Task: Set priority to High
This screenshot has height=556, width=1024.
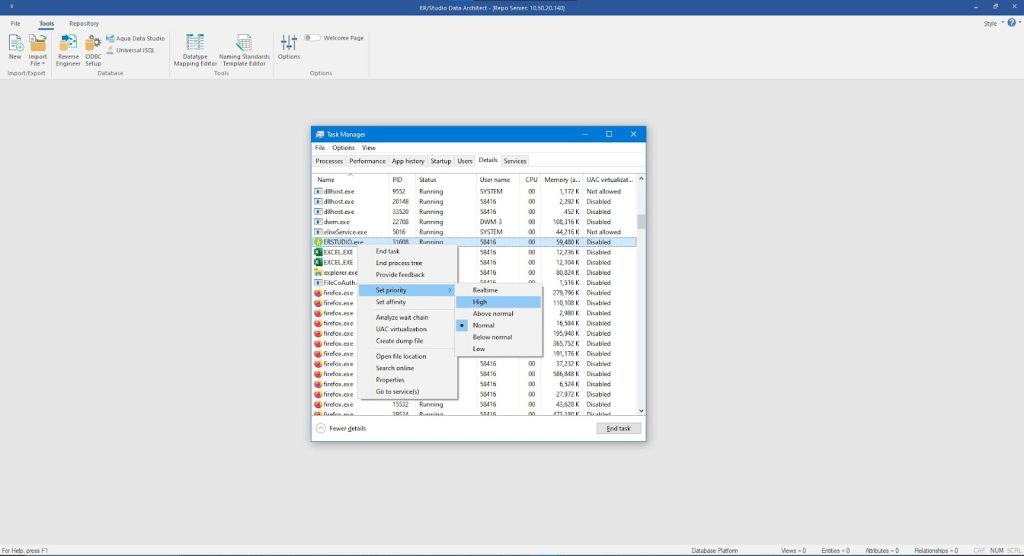Action: tap(498, 302)
